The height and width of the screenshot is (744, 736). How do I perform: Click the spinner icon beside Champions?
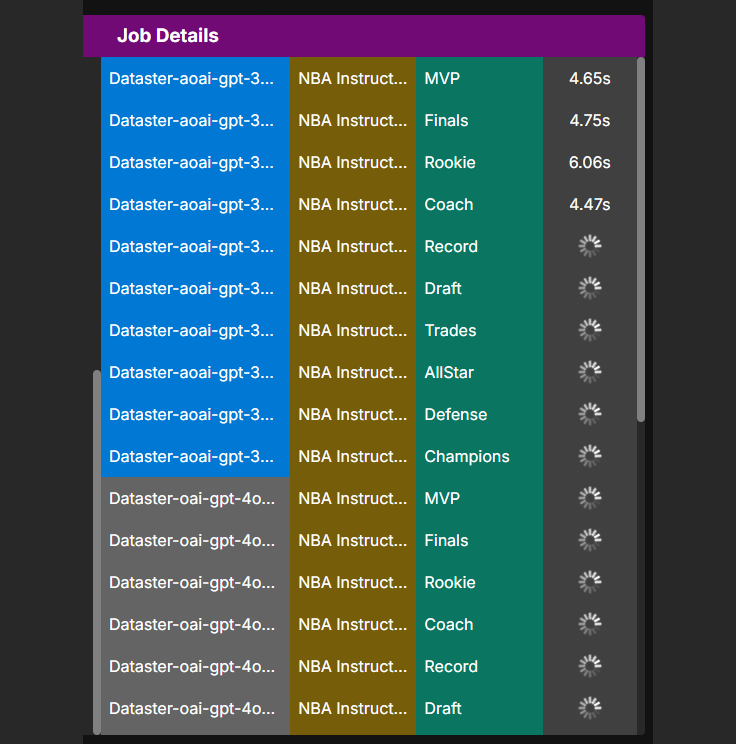coord(590,456)
